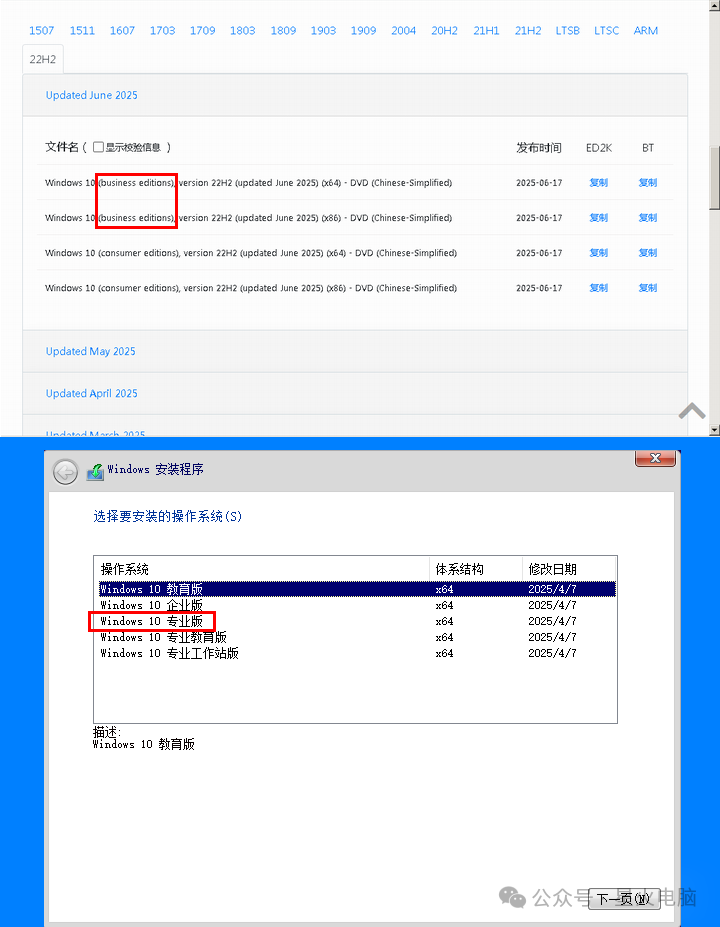Open the 21H1 version tab
Image resolution: width=720 pixels, height=927 pixels.
486,31
